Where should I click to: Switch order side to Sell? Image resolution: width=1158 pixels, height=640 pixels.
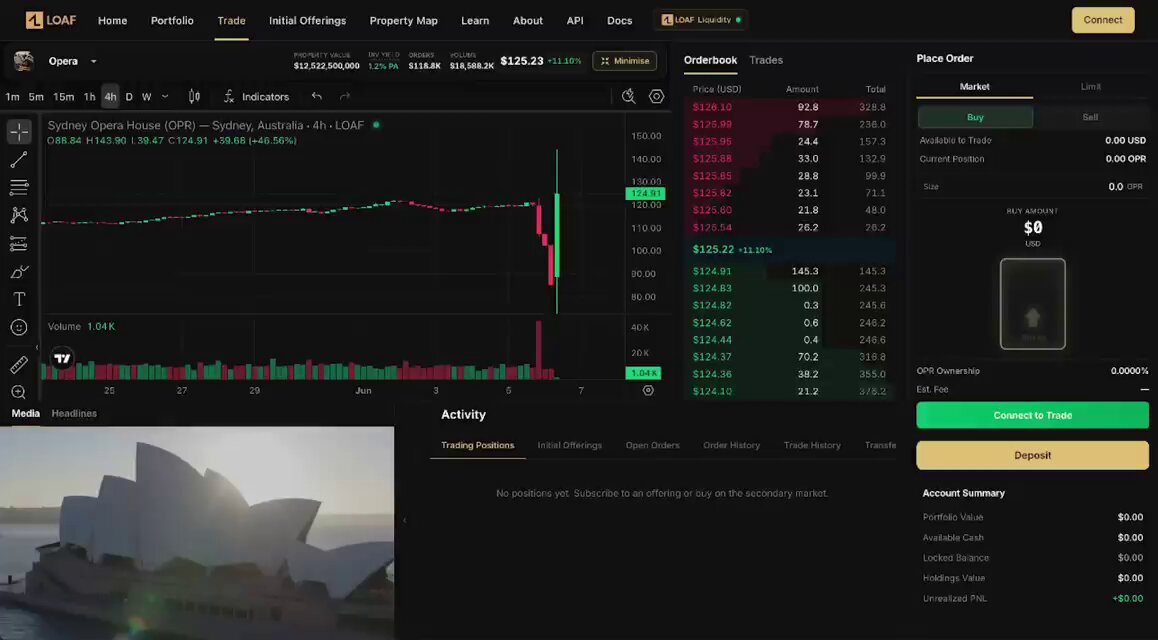[x=1090, y=117]
